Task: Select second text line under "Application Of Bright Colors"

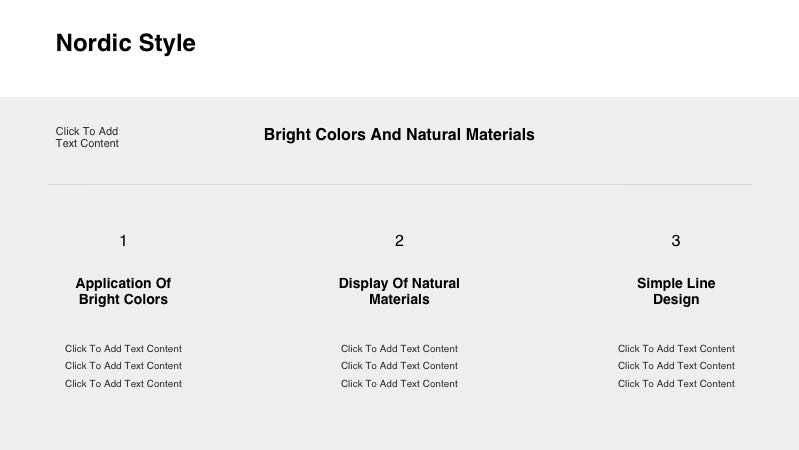Action: (x=123, y=366)
